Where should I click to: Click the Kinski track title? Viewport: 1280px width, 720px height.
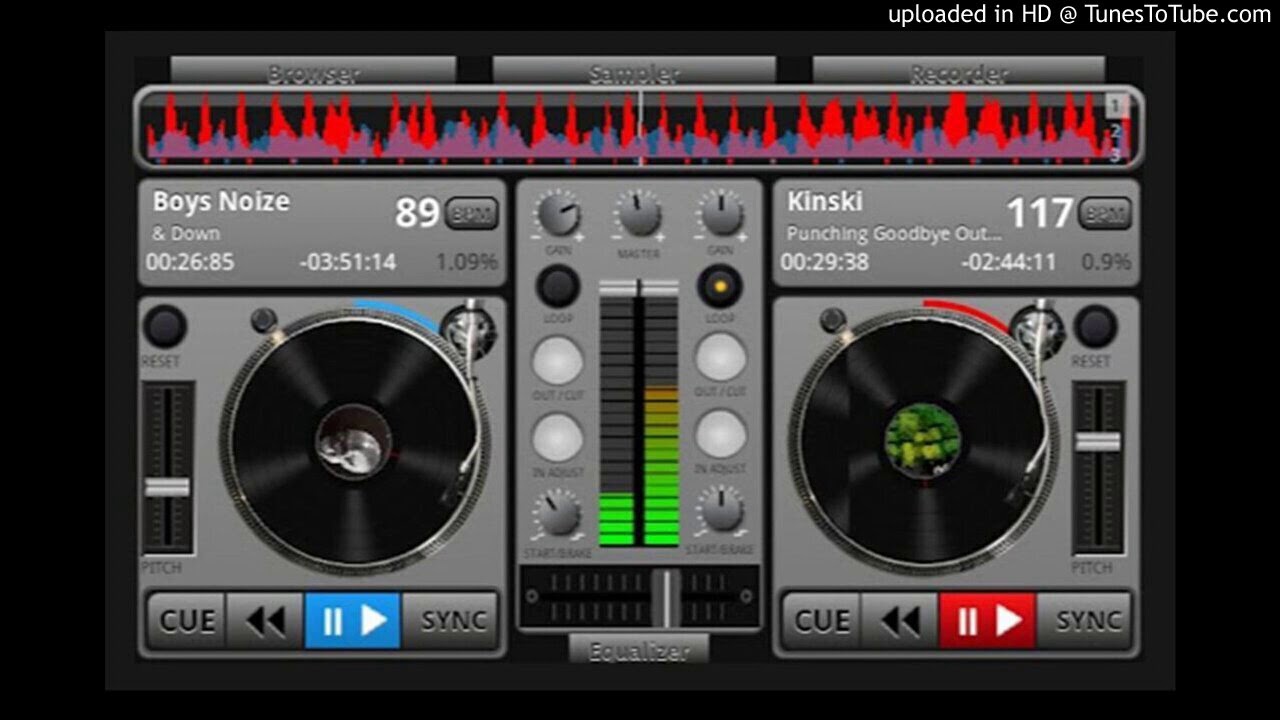point(824,201)
